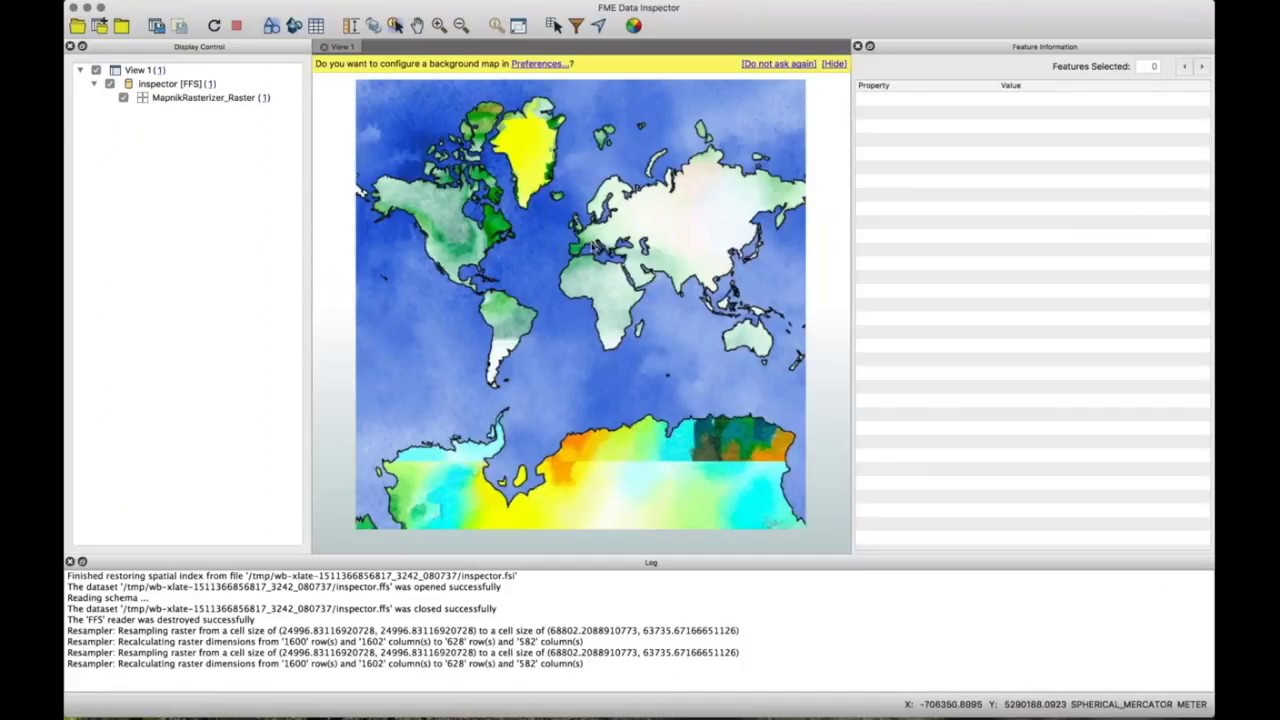This screenshot has width=1280, height=720.
Task: Toggle the MapnikRasterizer_Raster layer checkbox
Action: click(x=123, y=98)
